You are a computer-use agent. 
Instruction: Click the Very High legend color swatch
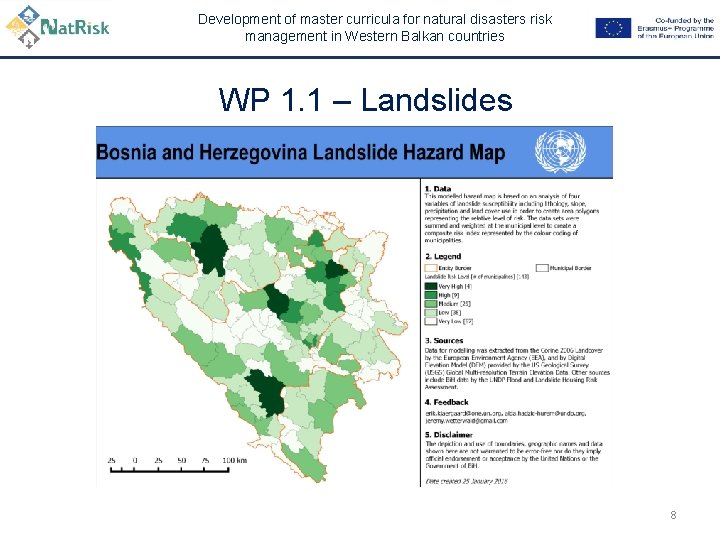(x=431, y=286)
